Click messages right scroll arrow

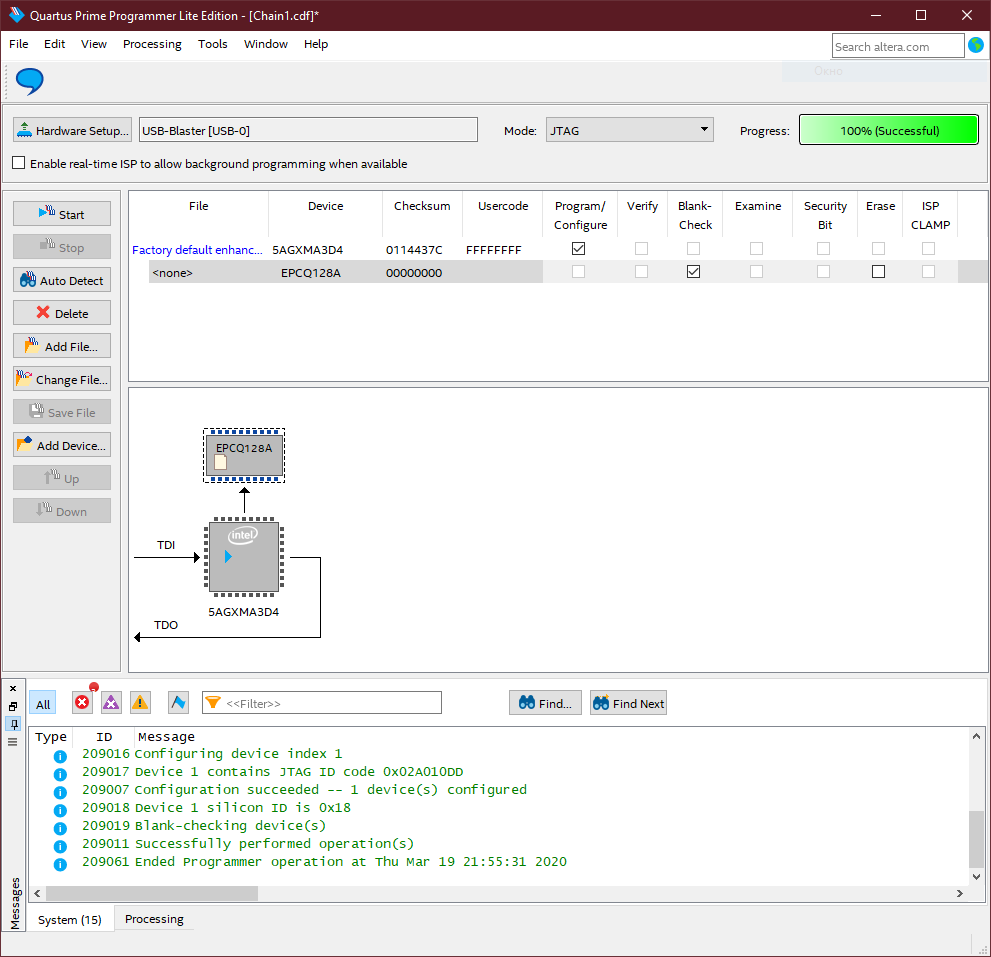(959, 893)
